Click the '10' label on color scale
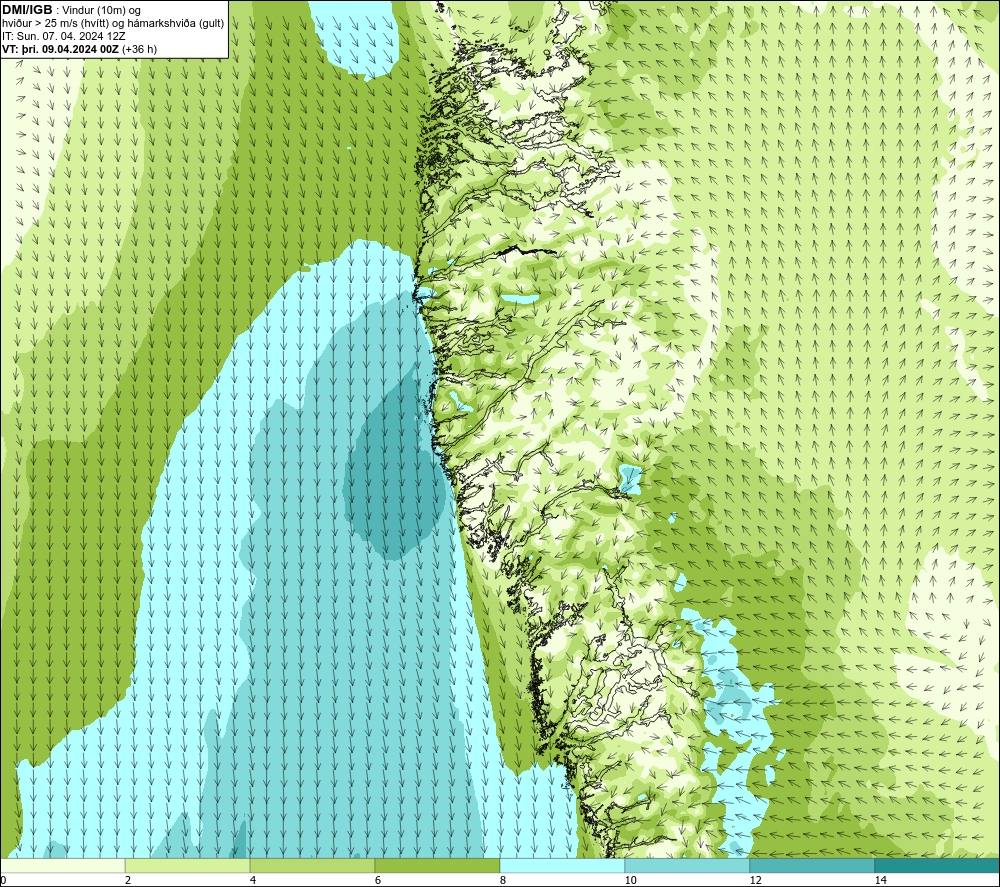The height and width of the screenshot is (887, 1000). coord(630,880)
